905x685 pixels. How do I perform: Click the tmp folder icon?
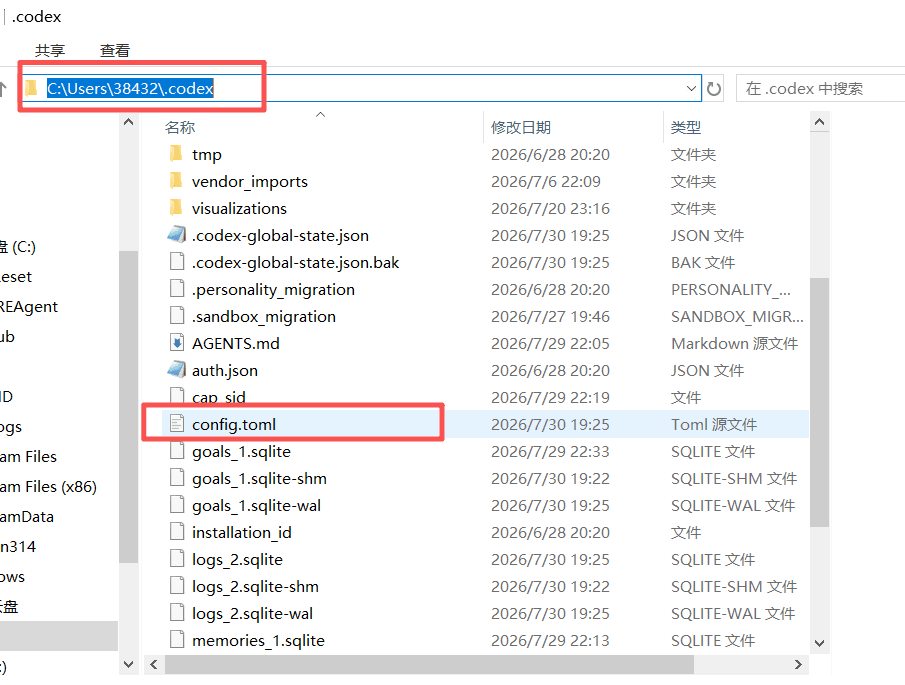pos(177,154)
